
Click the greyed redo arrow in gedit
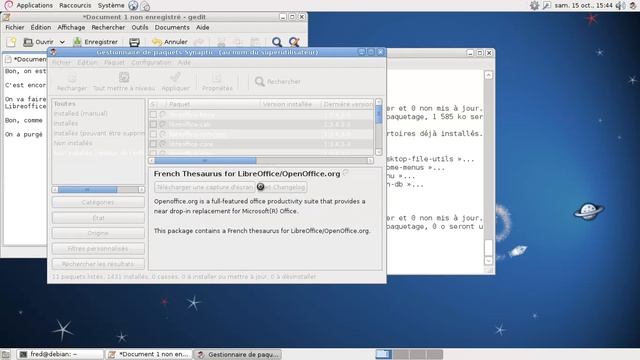point(199,42)
